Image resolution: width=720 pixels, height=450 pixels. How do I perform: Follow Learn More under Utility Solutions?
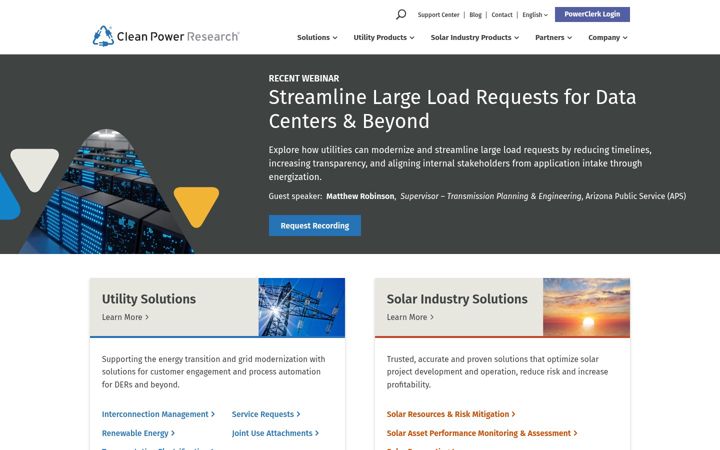click(x=125, y=317)
